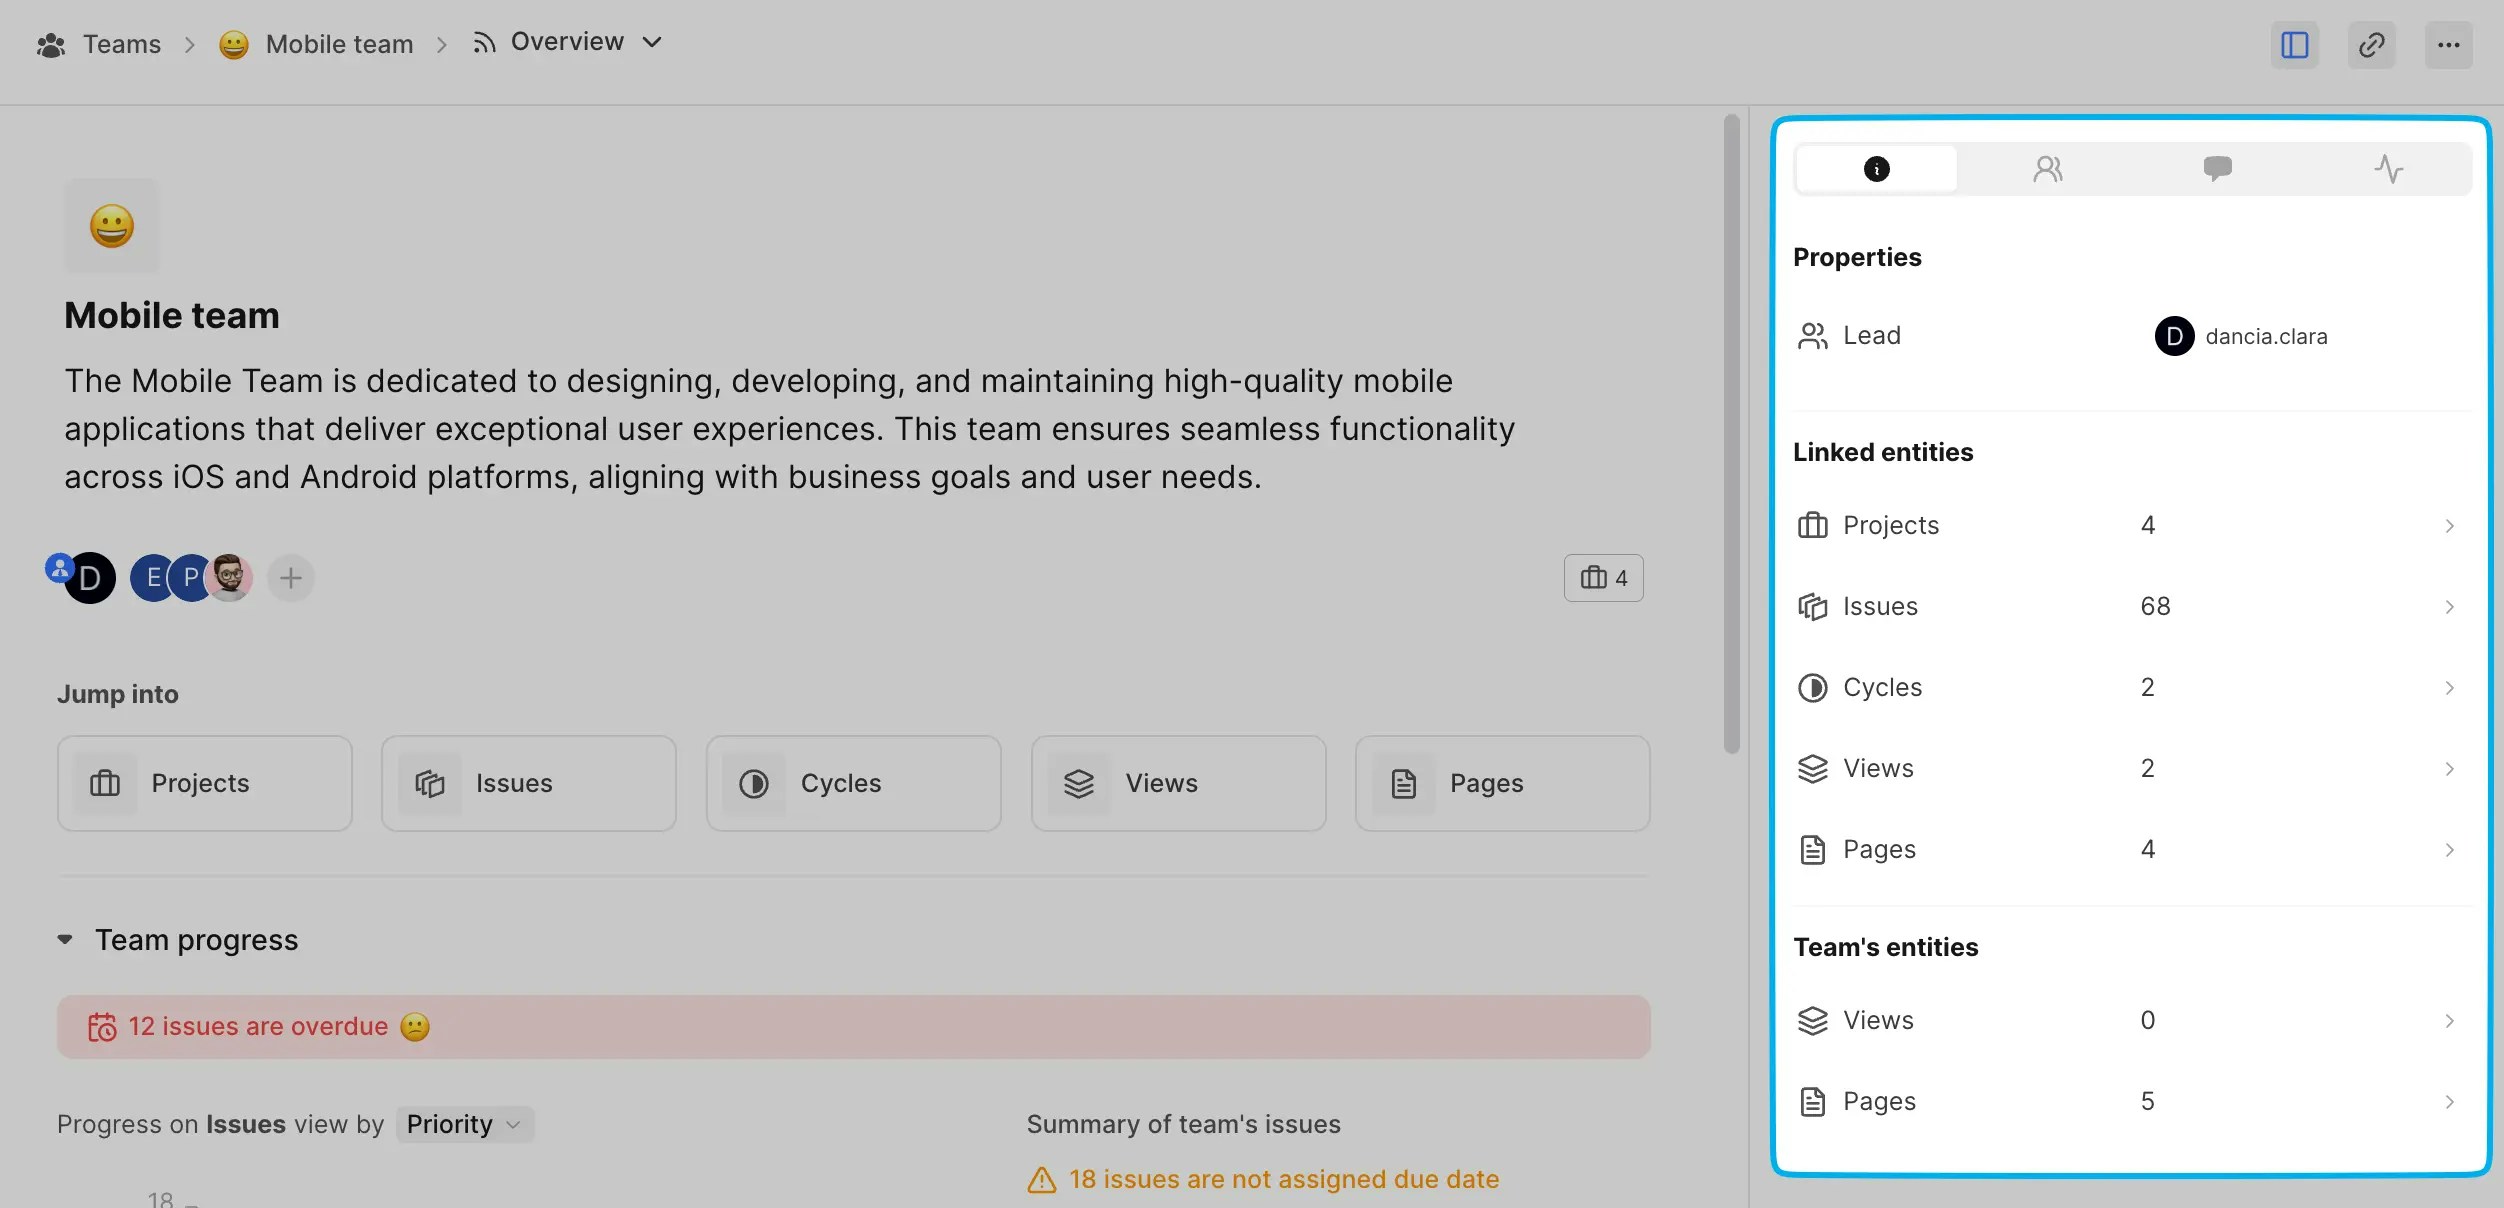Click the 12 issues are overdue banner
The height and width of the screenshot is (1208, 2504).
pyautogui.click(x=852, y=1027)
